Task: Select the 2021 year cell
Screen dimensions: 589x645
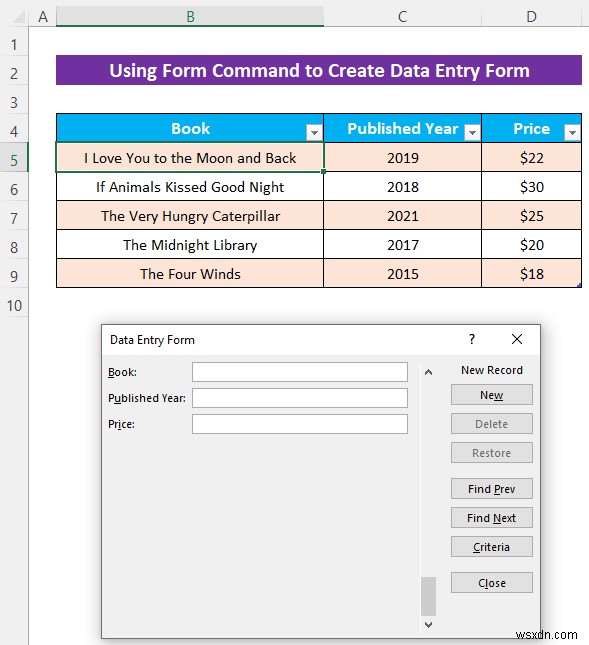Action: click(x=403, y=216)
